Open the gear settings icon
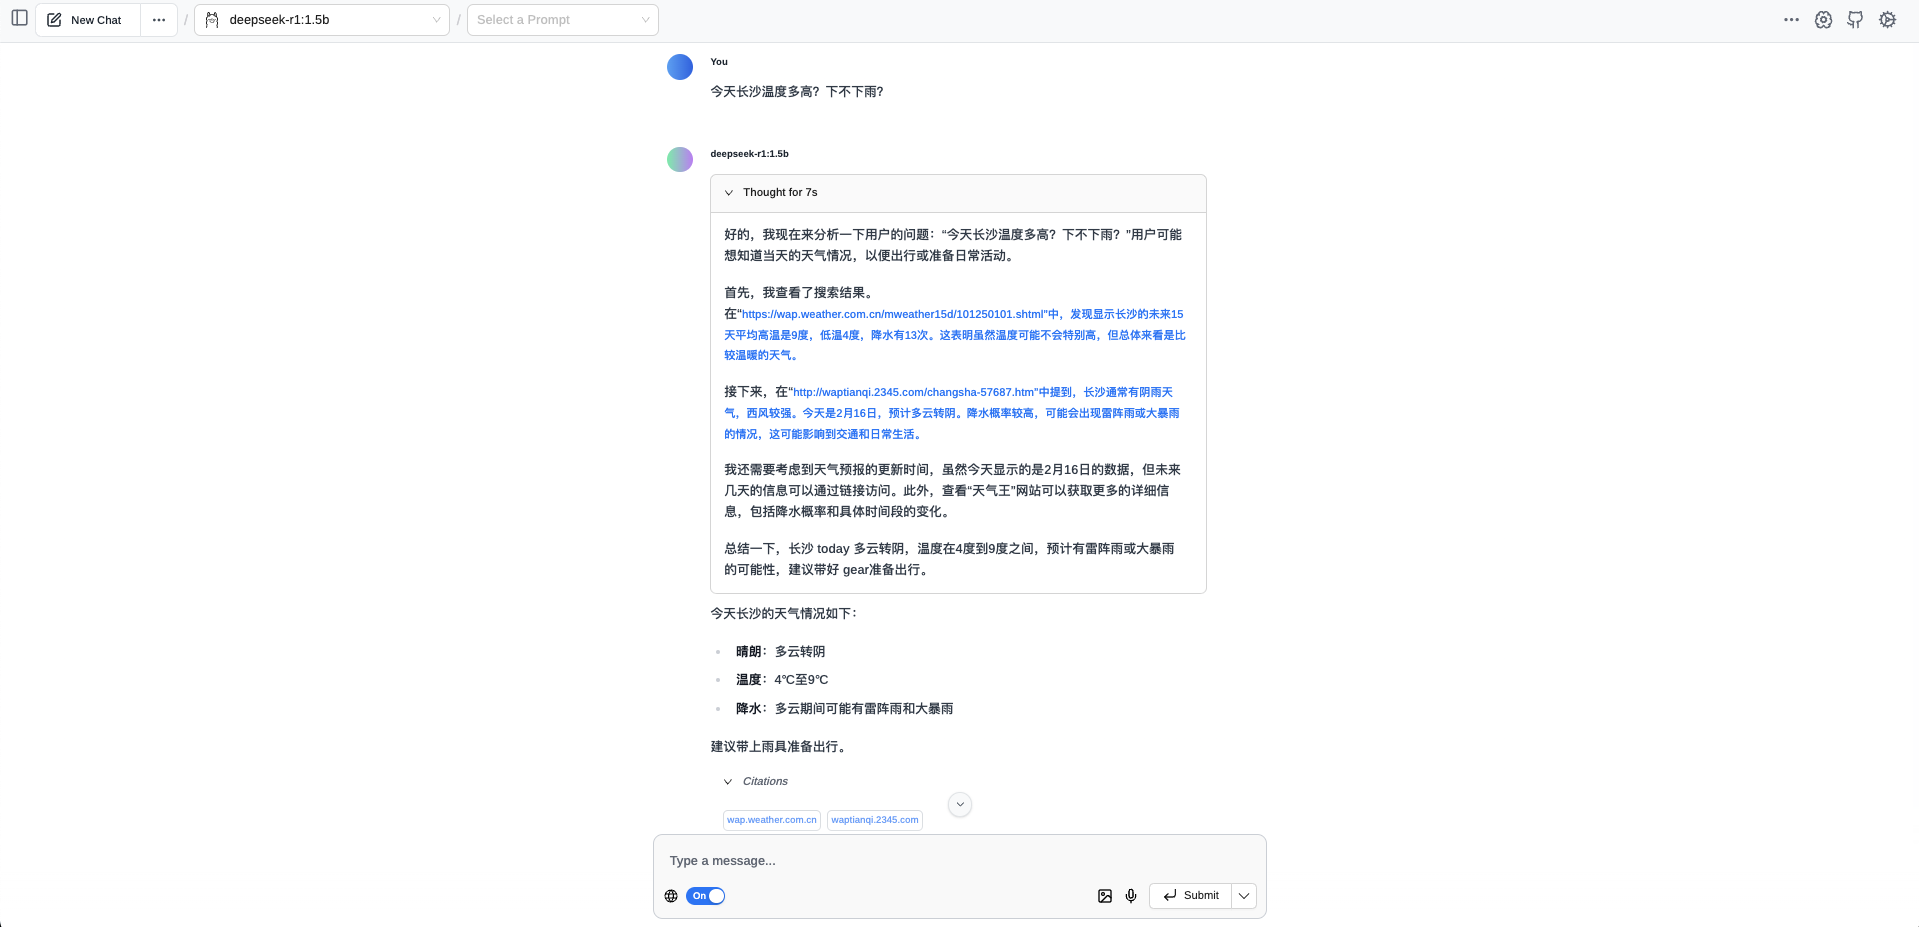 pyautogui.click(x=1887, y=20)
